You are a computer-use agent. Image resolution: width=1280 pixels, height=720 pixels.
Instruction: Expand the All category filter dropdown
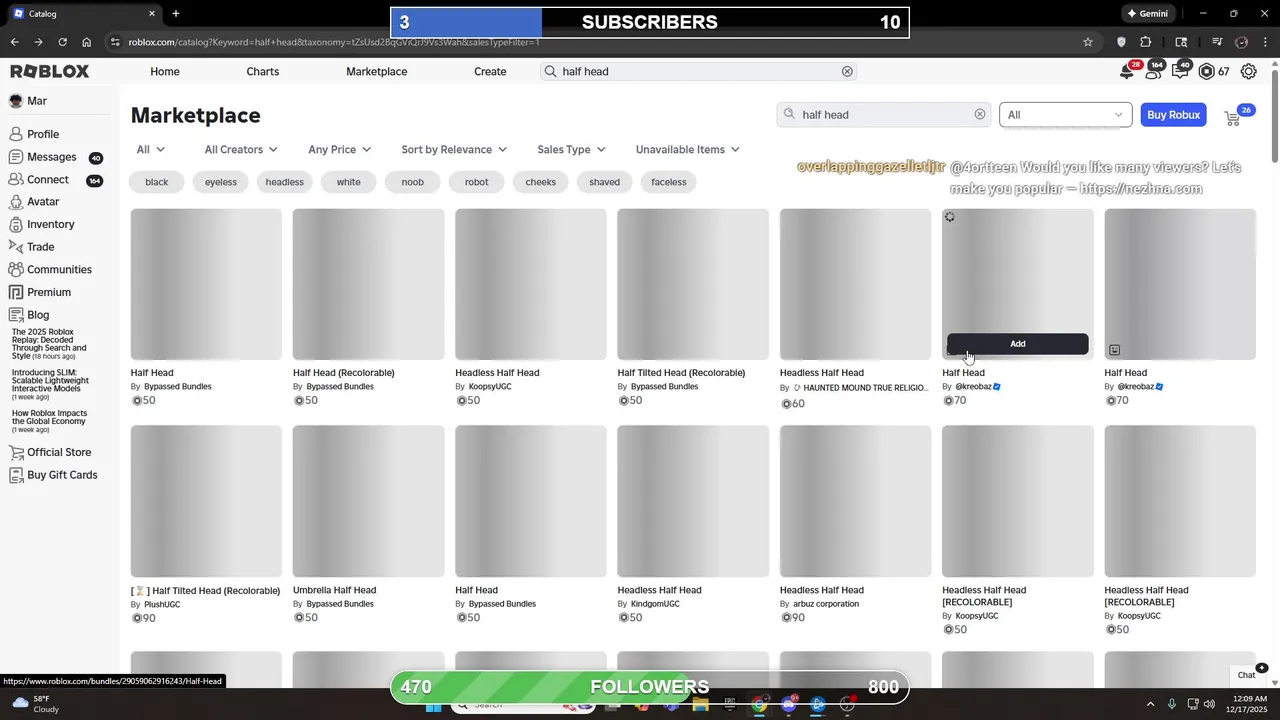[151, 150]
